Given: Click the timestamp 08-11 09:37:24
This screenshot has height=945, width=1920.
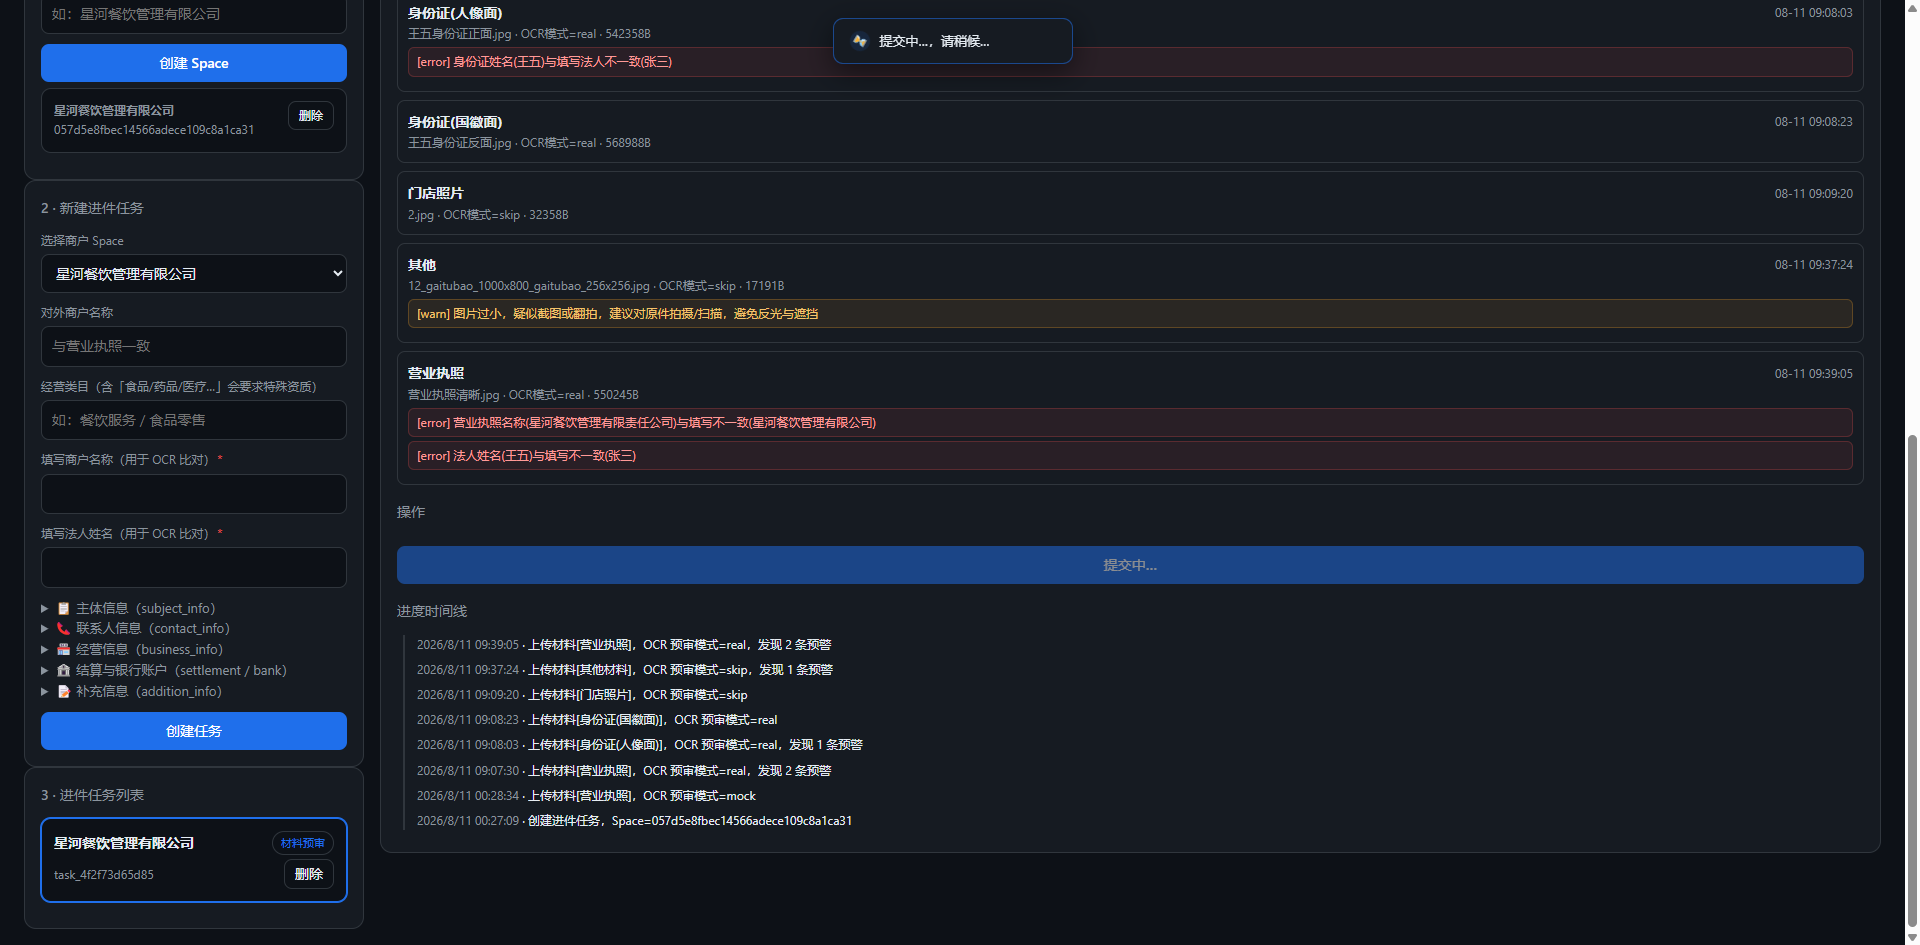Looking at the screenshot, I should coord(1814,265).
